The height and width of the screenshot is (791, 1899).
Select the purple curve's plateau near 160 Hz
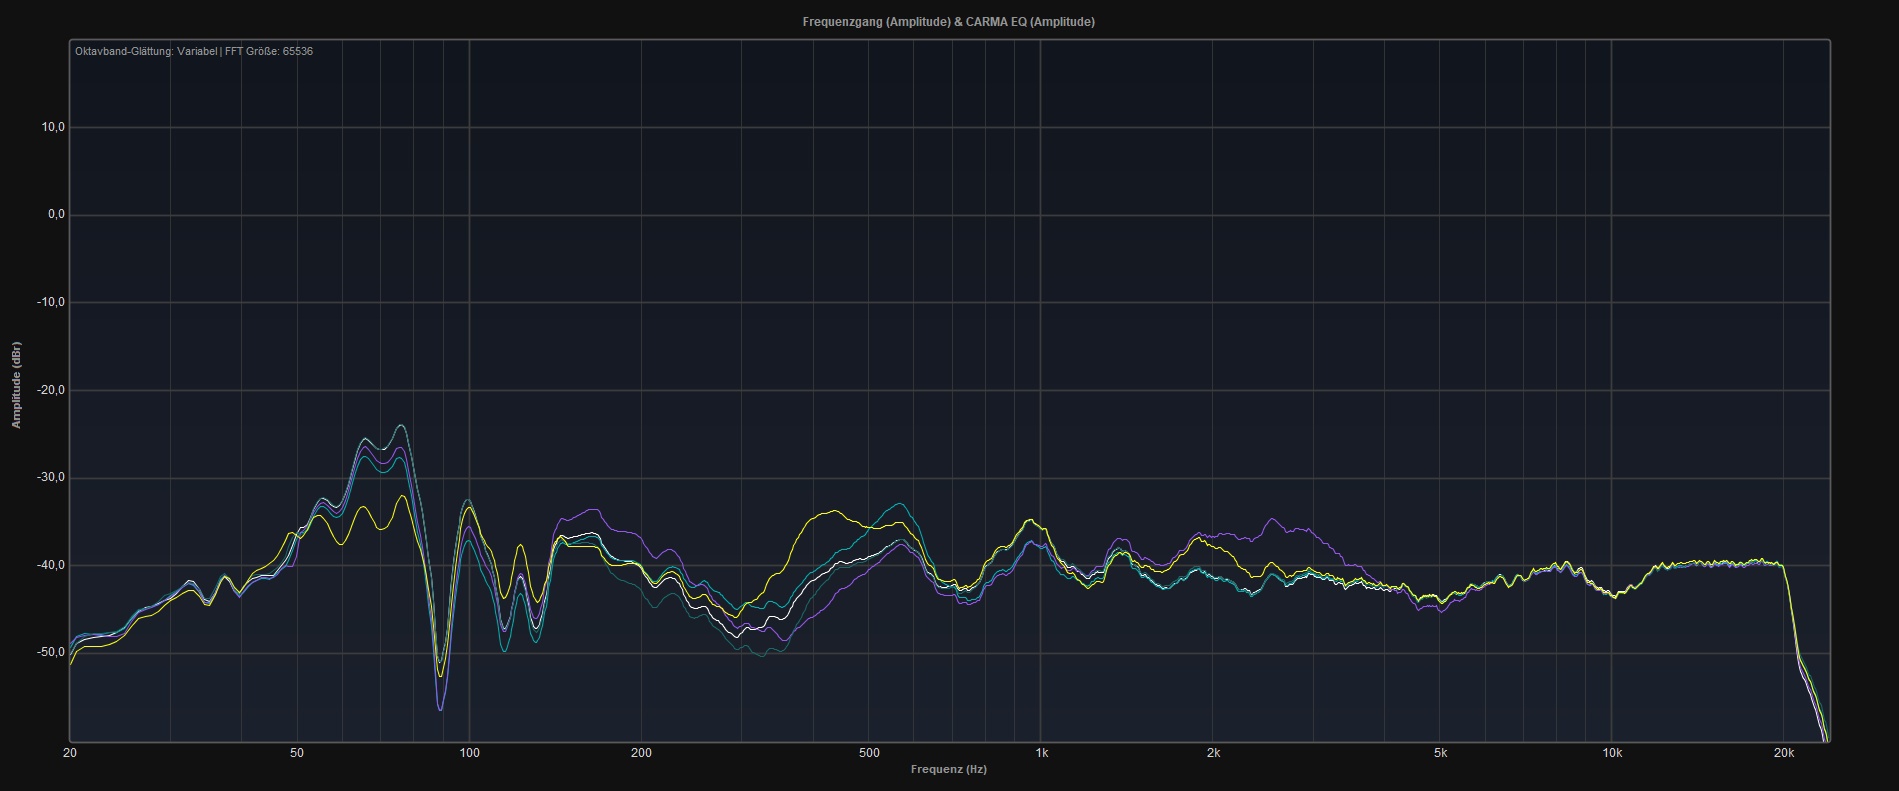coord(594,510)
